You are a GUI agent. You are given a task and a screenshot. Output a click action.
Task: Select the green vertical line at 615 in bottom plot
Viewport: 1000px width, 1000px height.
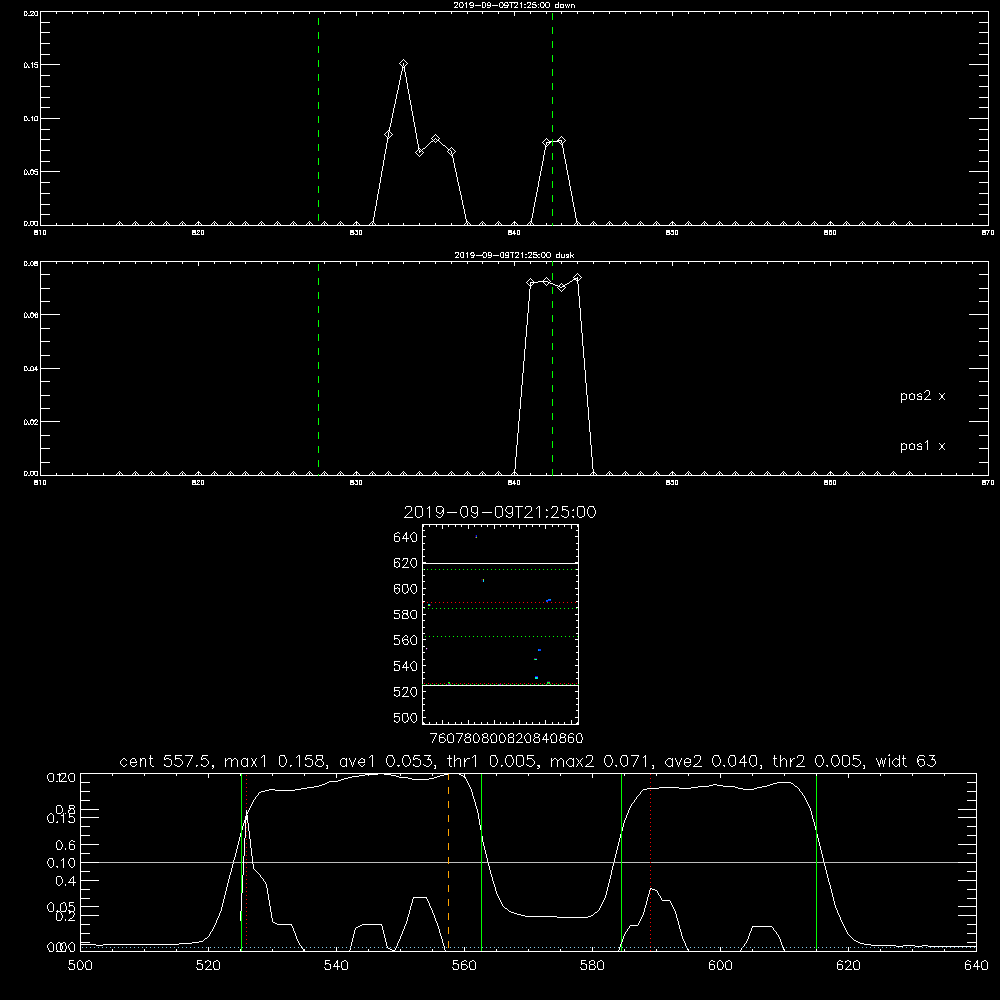[816, 861]
